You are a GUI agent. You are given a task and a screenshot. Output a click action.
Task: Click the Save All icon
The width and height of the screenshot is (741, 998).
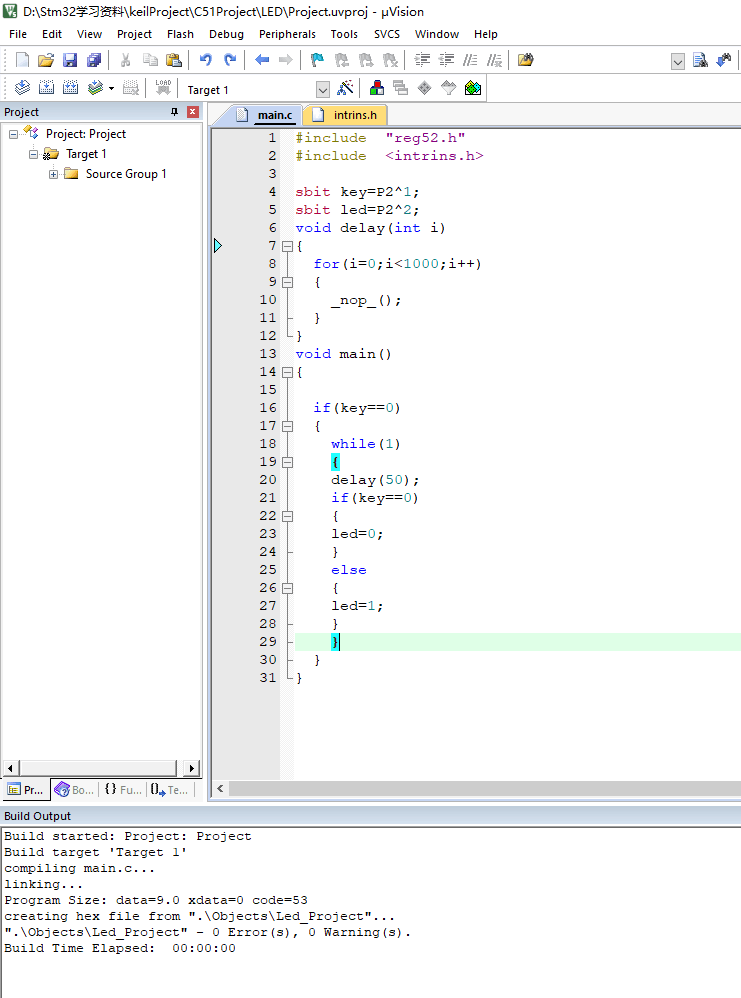[x=94, y=60]
